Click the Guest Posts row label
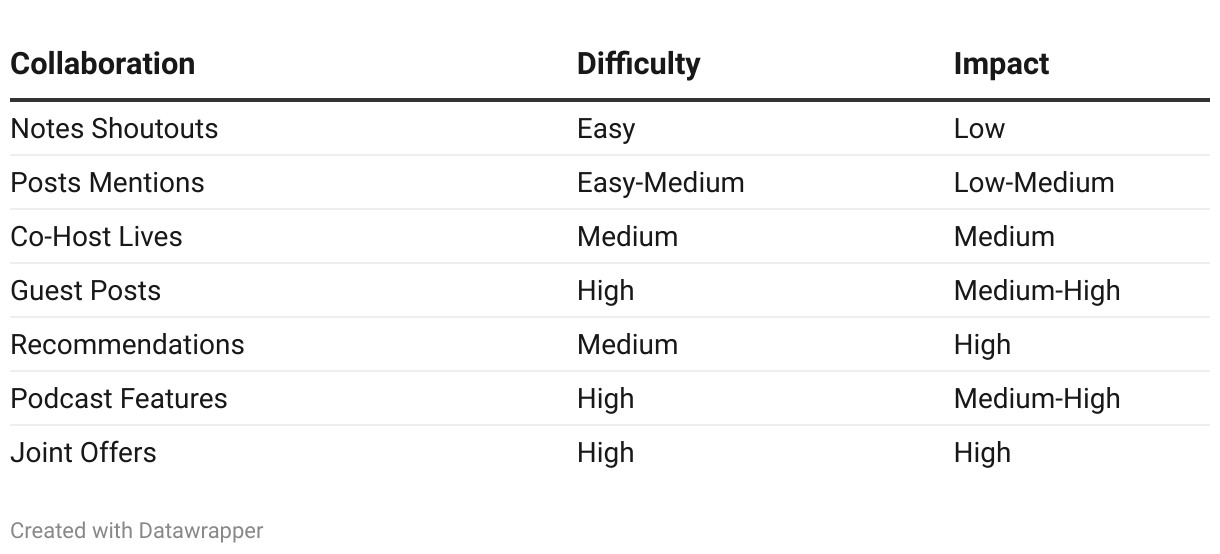Image resolution: width=1220 pixels, height=554 pixels. coord(85,291)
